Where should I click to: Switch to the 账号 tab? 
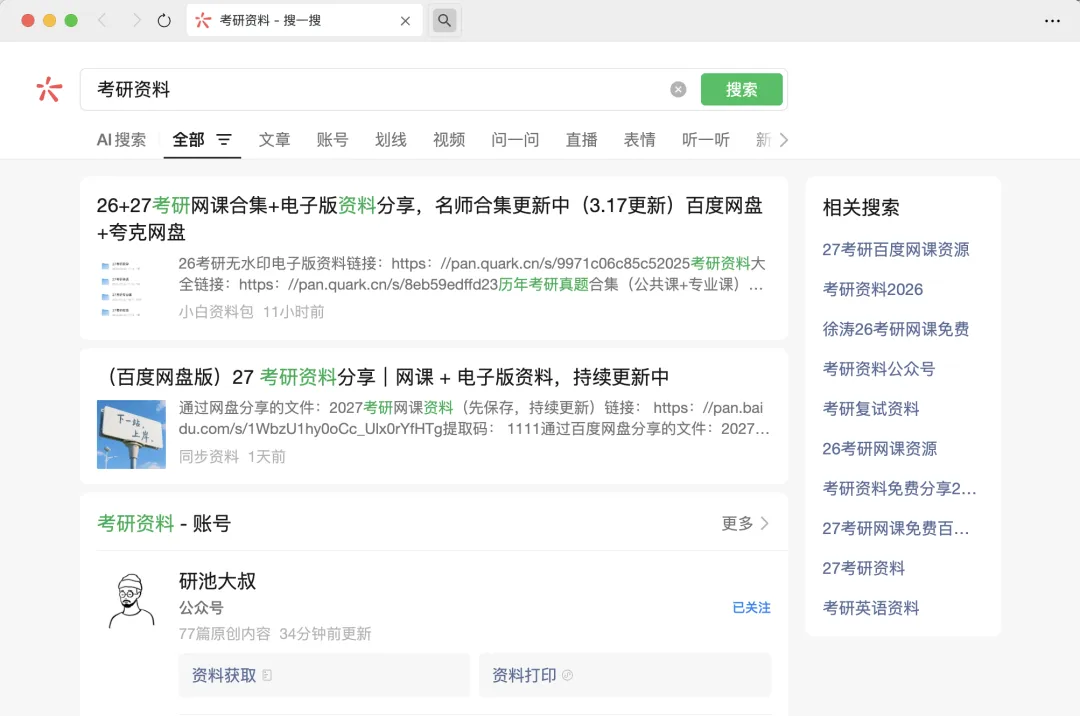pos(332,140)
